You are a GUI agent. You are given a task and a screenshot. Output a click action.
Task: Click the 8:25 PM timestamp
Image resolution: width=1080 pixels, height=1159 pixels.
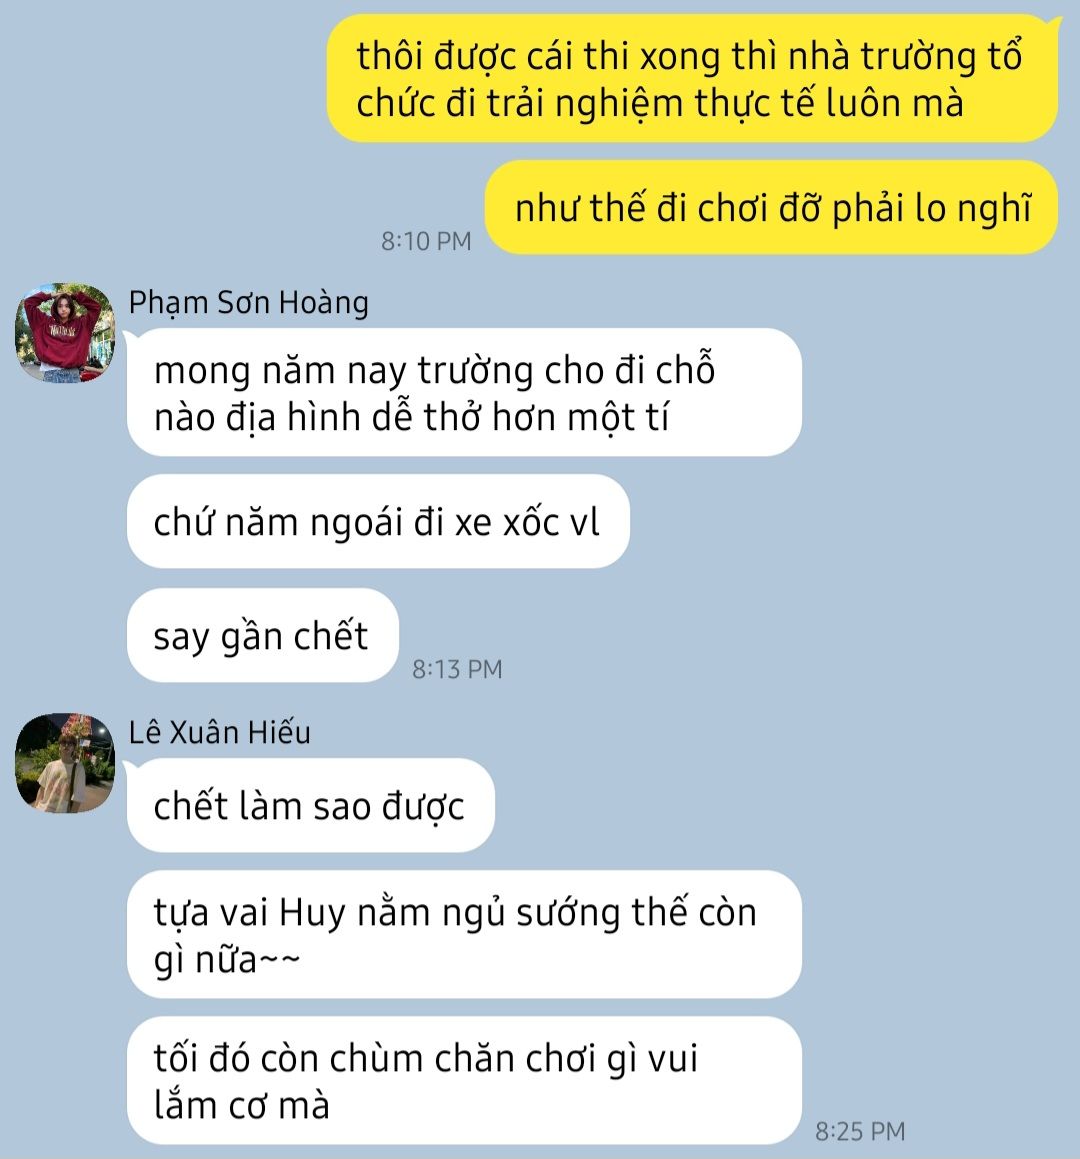point(860,1131)
